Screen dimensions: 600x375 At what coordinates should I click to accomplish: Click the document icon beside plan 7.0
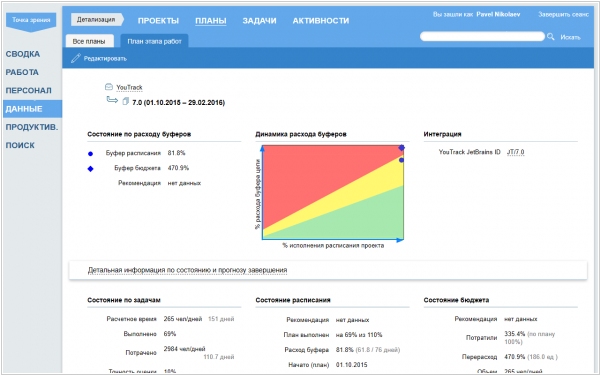tap(125, 101)
